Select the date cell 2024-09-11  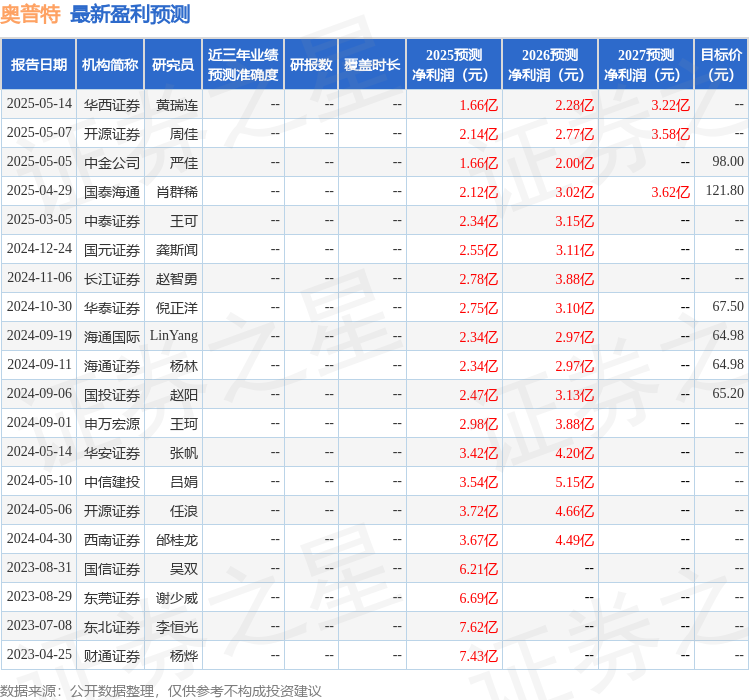(x=39, y=365)
